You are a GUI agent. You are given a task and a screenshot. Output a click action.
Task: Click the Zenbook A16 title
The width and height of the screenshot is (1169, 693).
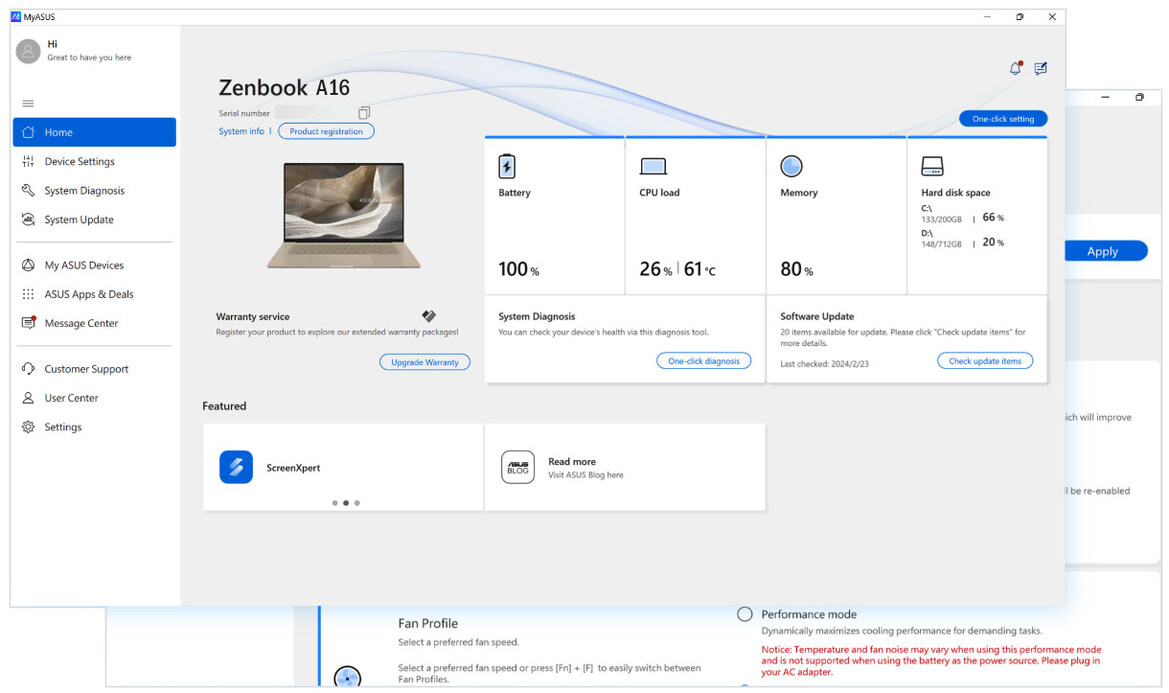[x=284, y=88]
